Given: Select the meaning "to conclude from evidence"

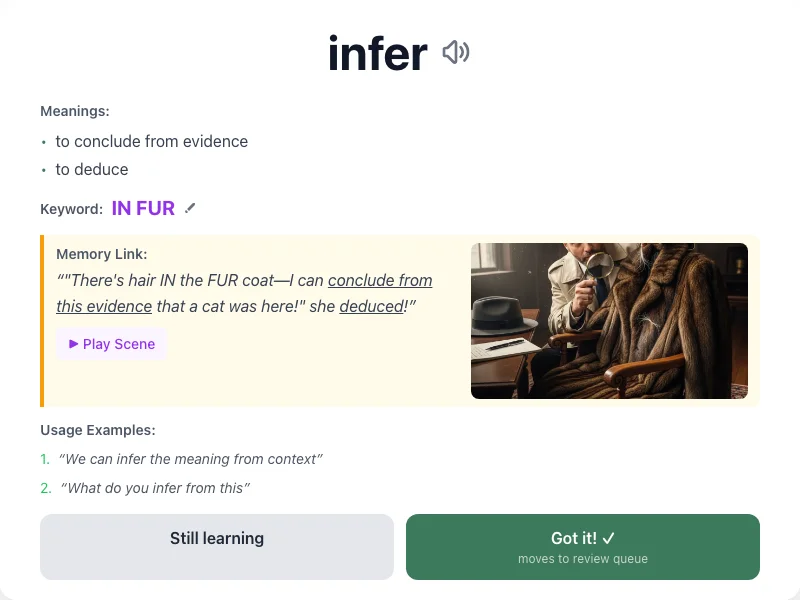Looking at the screenshot, I should coord(152,141).
